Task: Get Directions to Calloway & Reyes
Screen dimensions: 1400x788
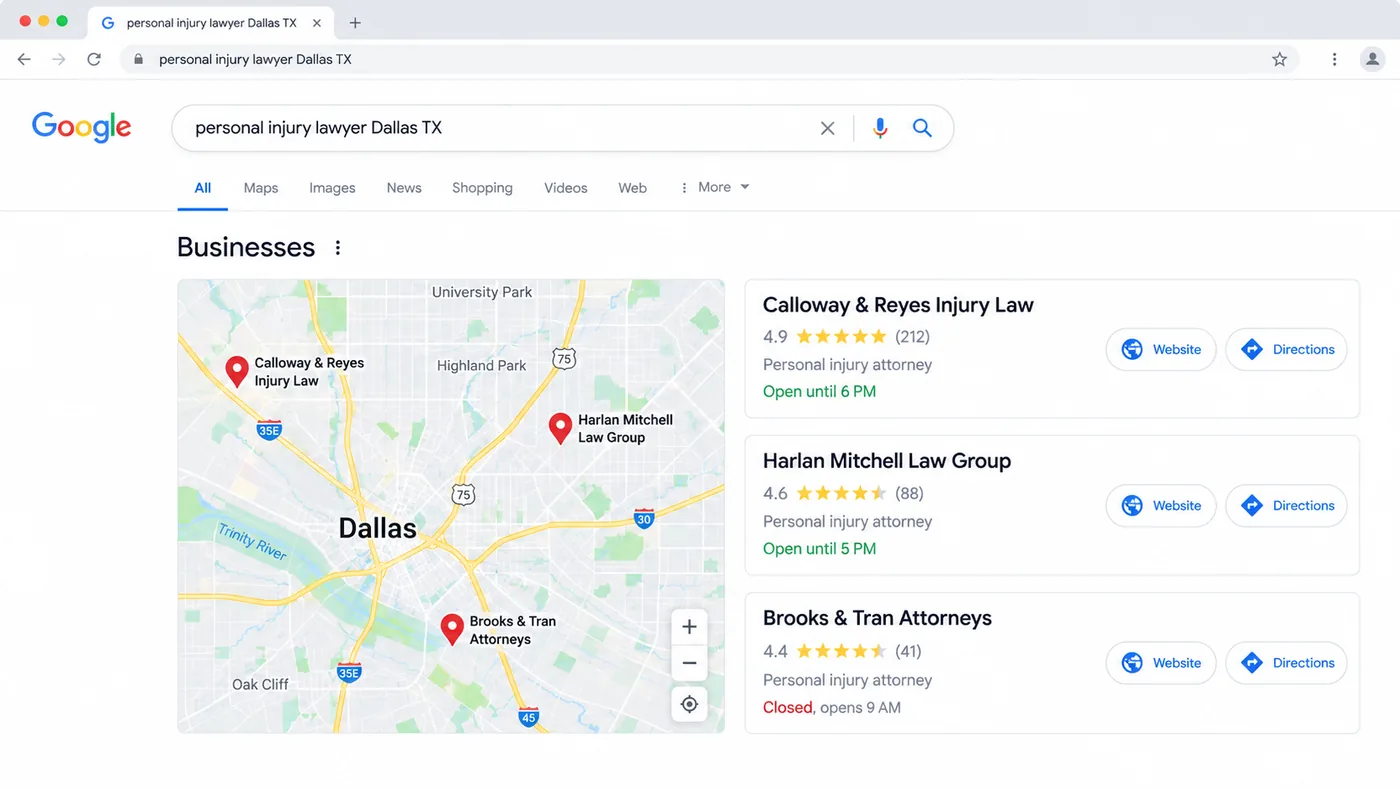Action: click(x=1287, y=349)
